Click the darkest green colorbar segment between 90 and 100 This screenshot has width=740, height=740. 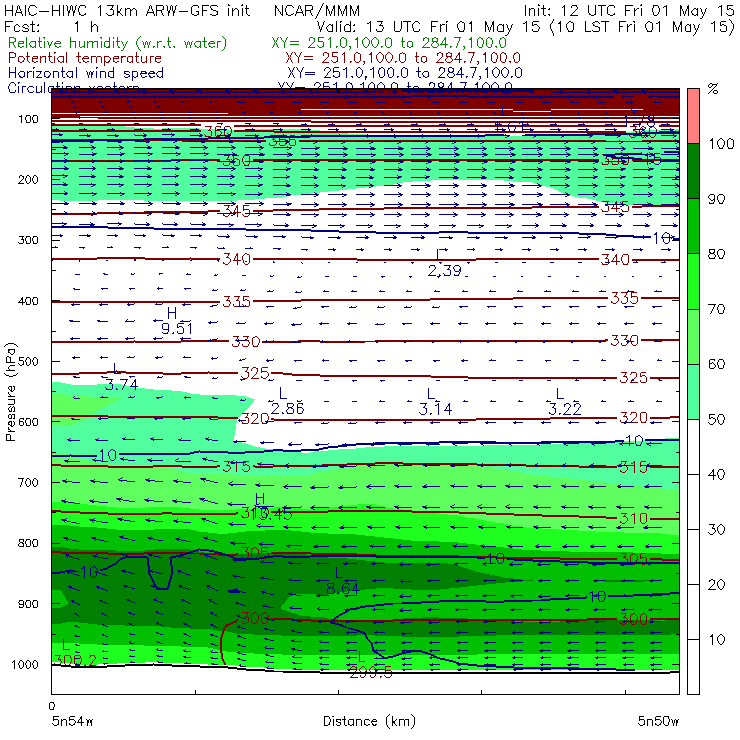[x=693, y=171]
